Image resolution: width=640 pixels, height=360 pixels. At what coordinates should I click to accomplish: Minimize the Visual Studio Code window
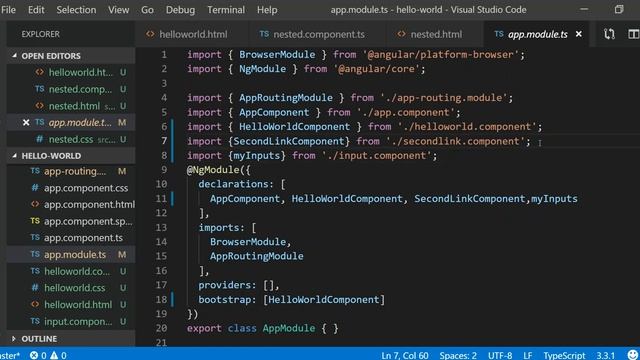tap(584, 9)
